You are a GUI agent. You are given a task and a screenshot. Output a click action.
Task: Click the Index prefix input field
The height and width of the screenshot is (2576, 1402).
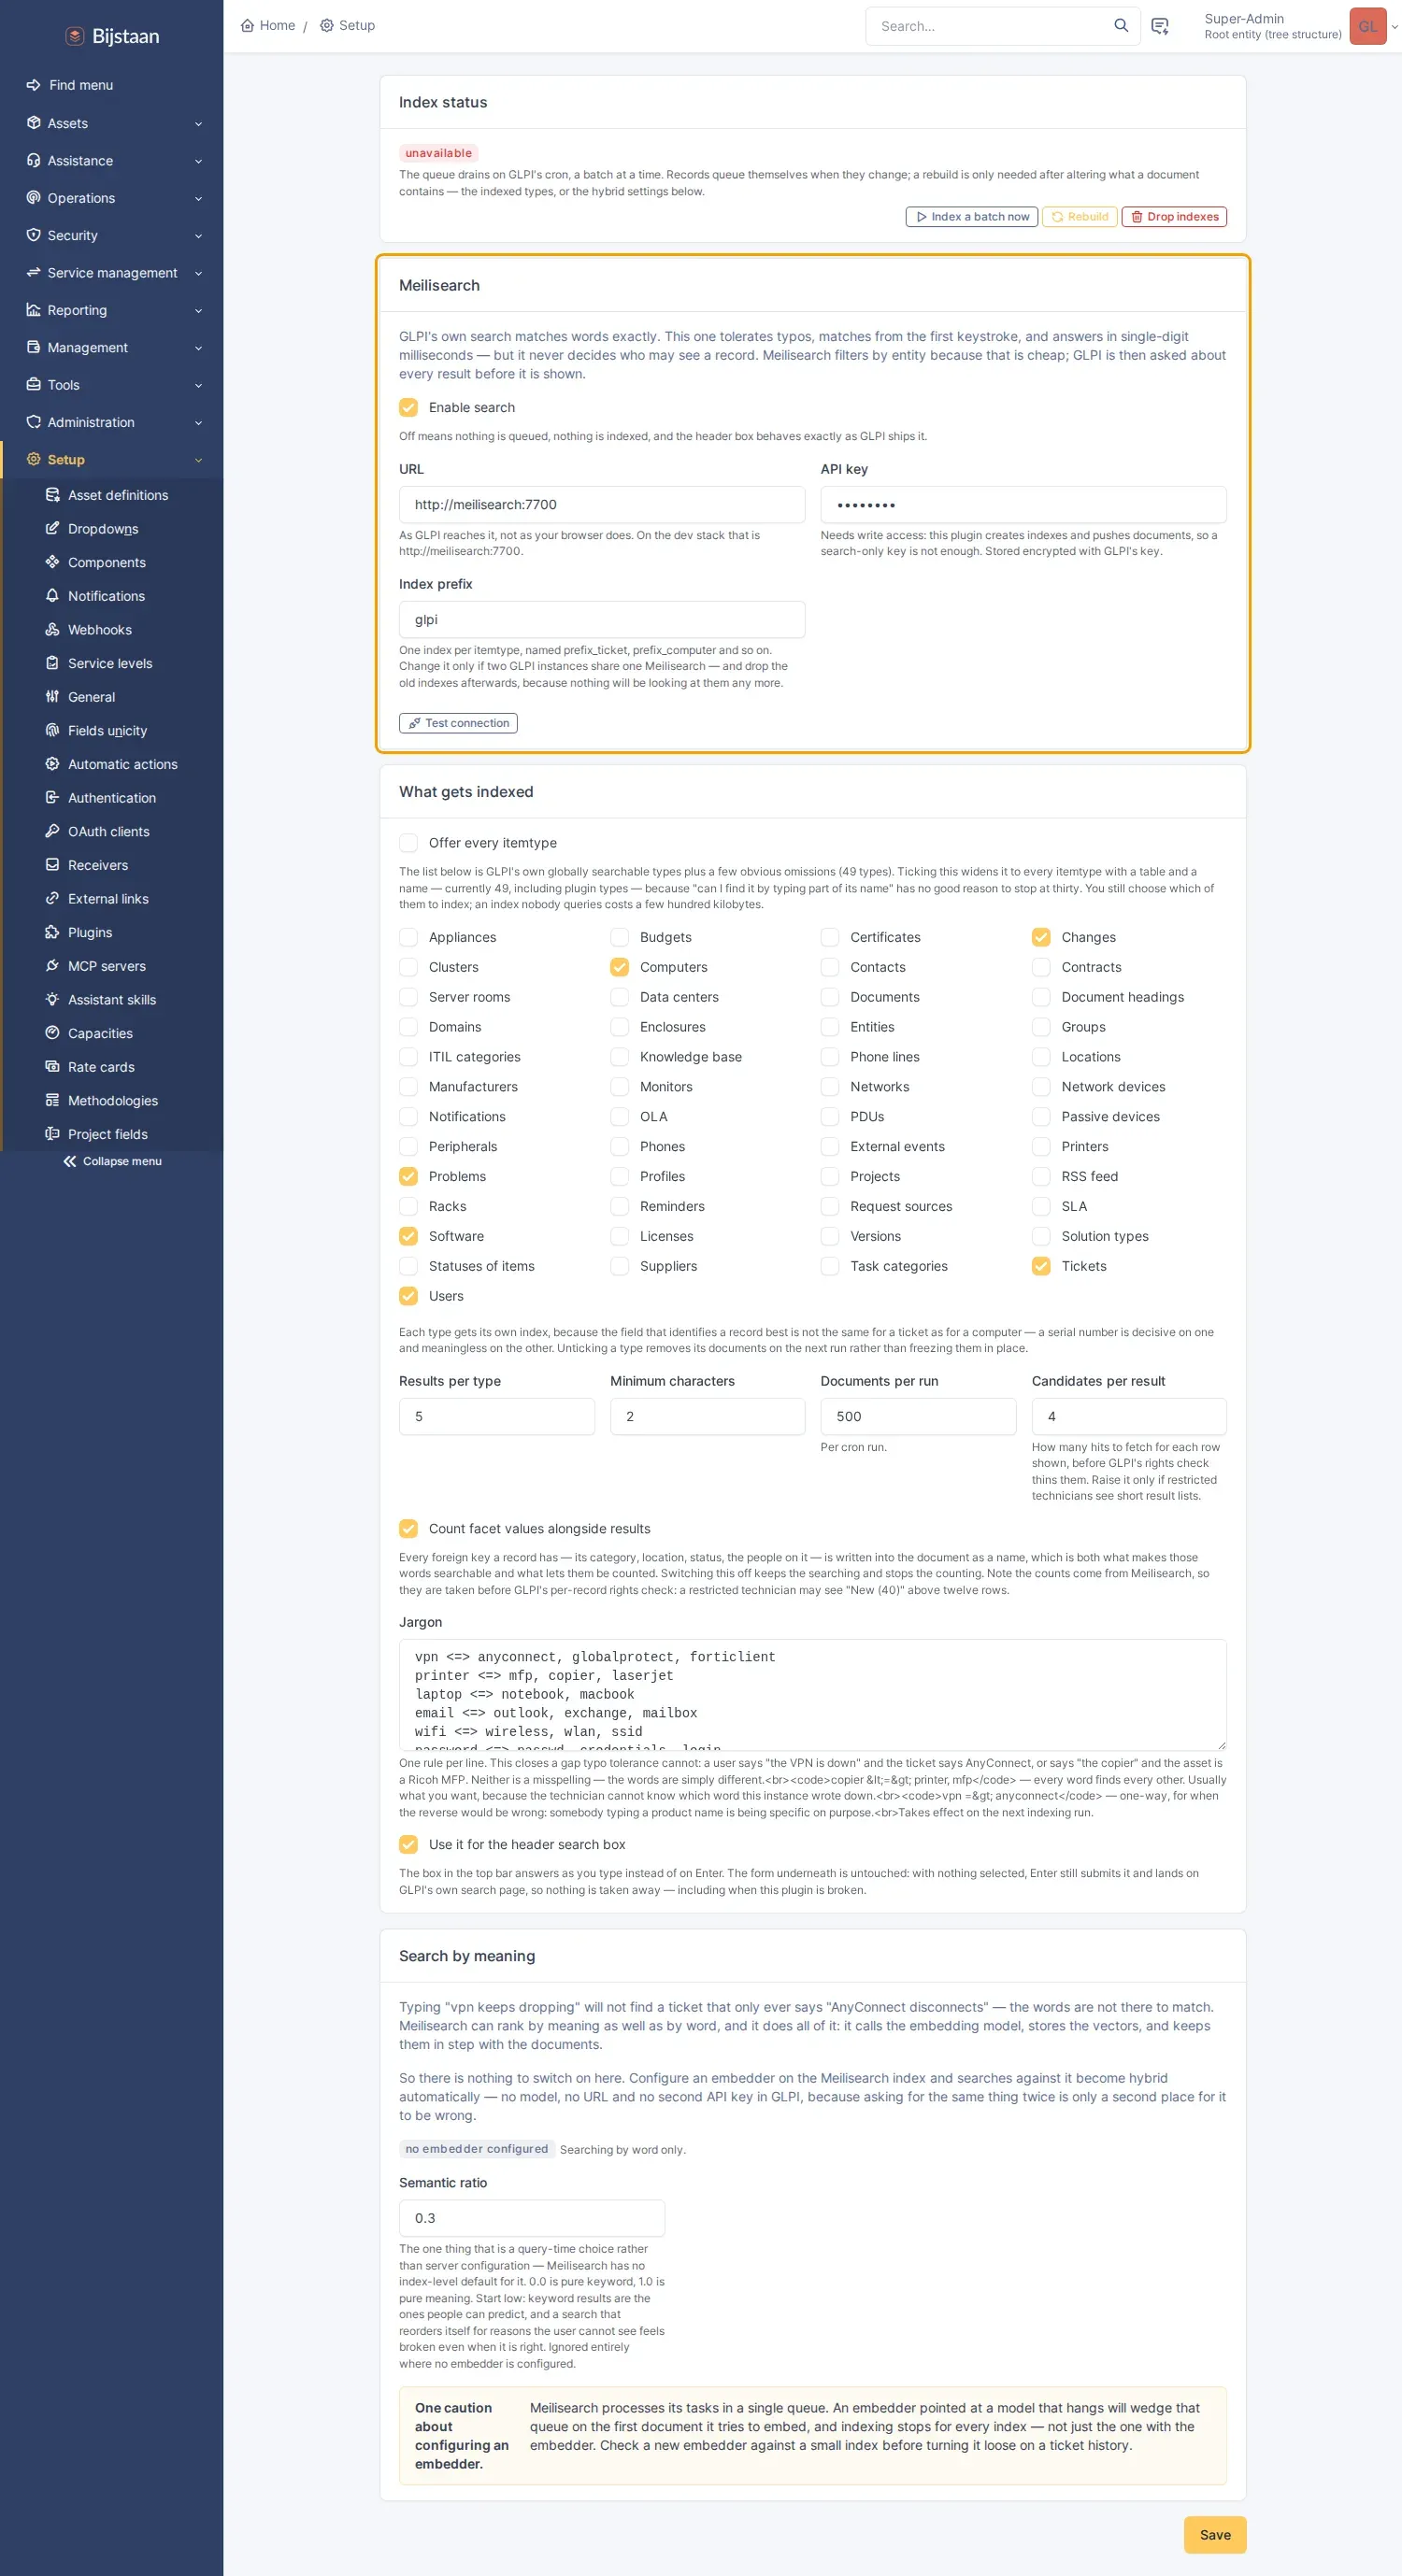pos(602,620)
